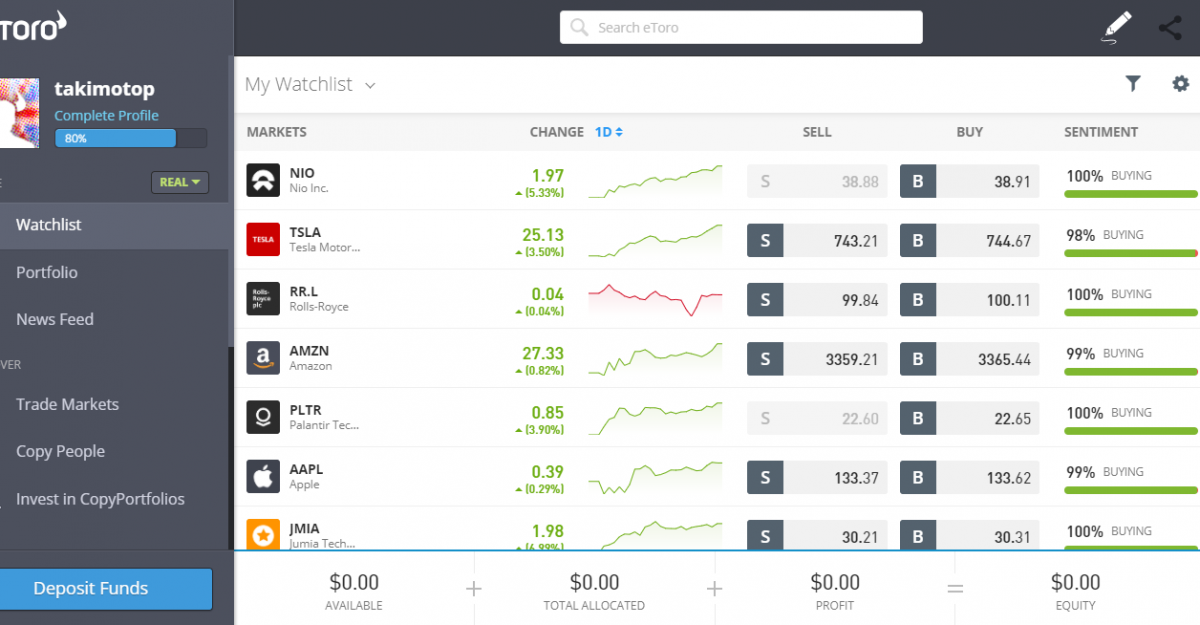Click the NIO Buy at 38.91
This screenshot has width=1200, height=625.
point(970,181)
